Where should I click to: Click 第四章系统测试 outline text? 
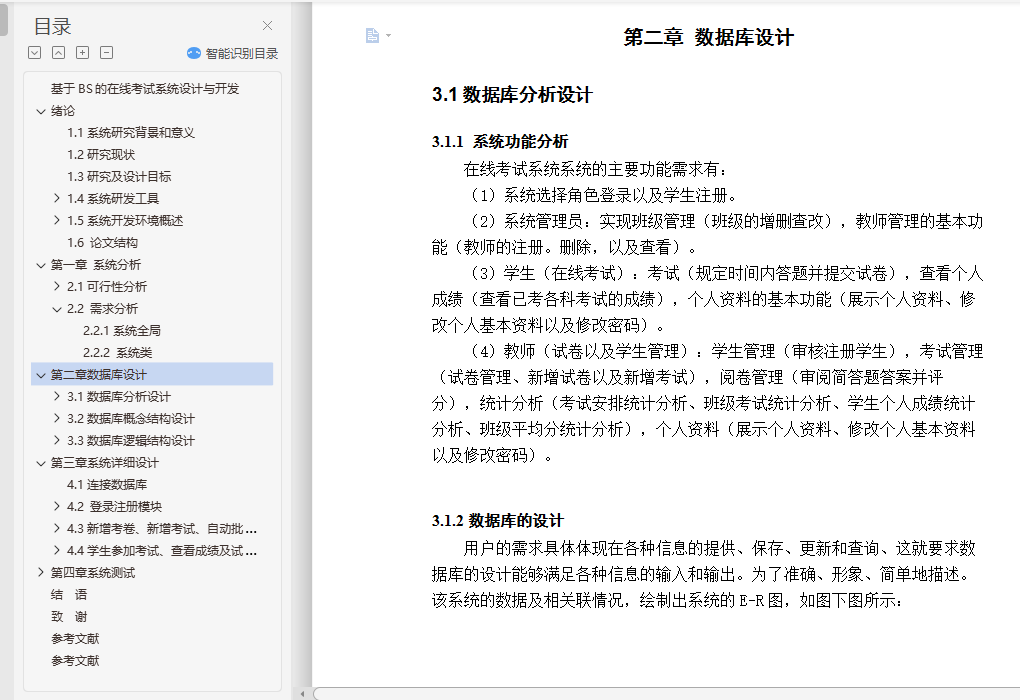click(93, 572)
